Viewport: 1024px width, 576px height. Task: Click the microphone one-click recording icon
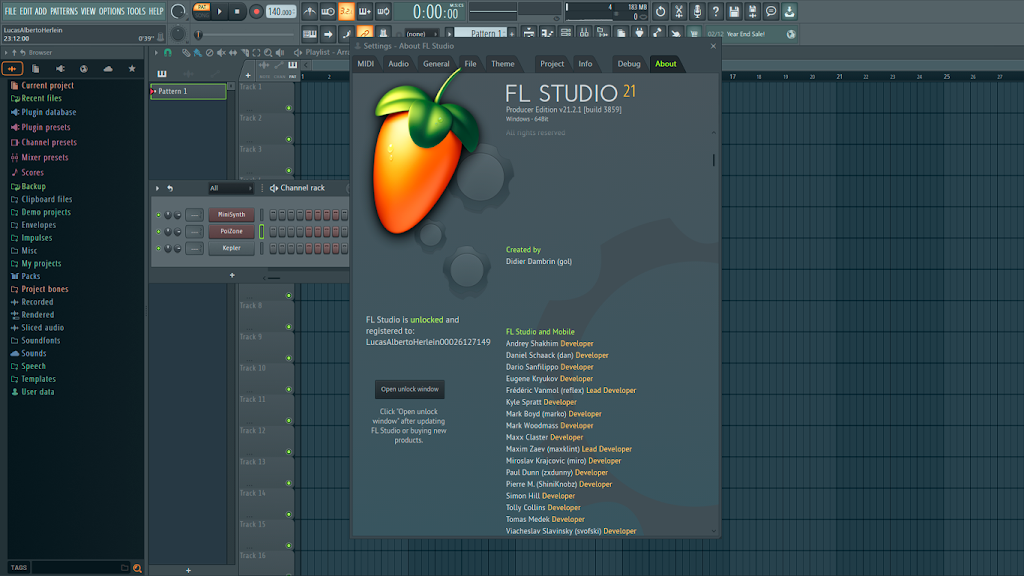pos(697,11)
